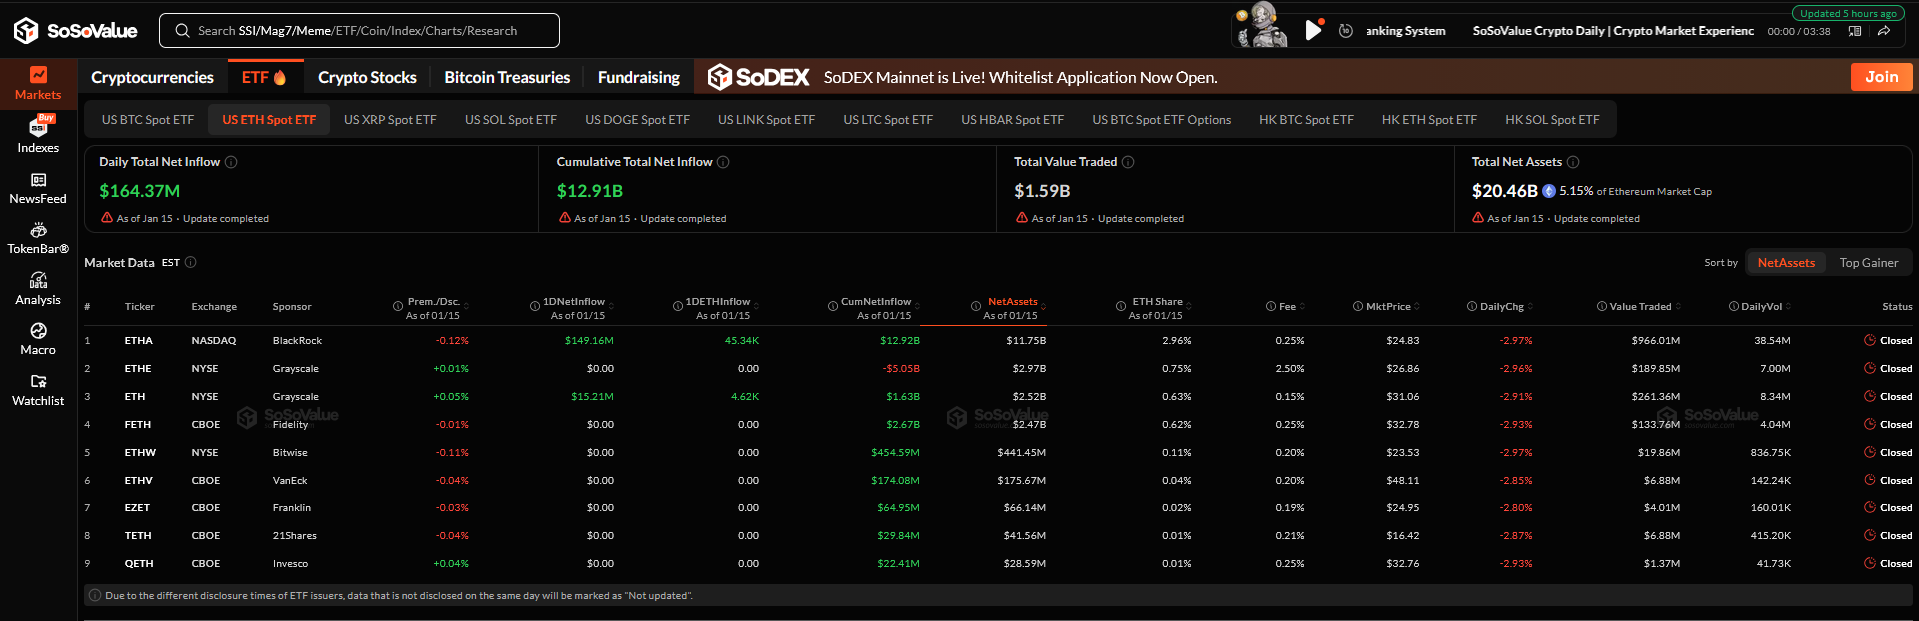1919x621 pixels.
Task: Select US XRP Spot ETF sub-tab
Action: click(x=390, y=119)
